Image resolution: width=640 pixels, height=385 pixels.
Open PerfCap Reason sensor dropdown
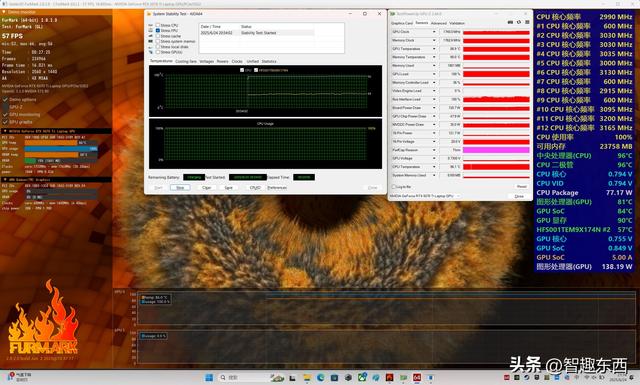tap(434, 150)
